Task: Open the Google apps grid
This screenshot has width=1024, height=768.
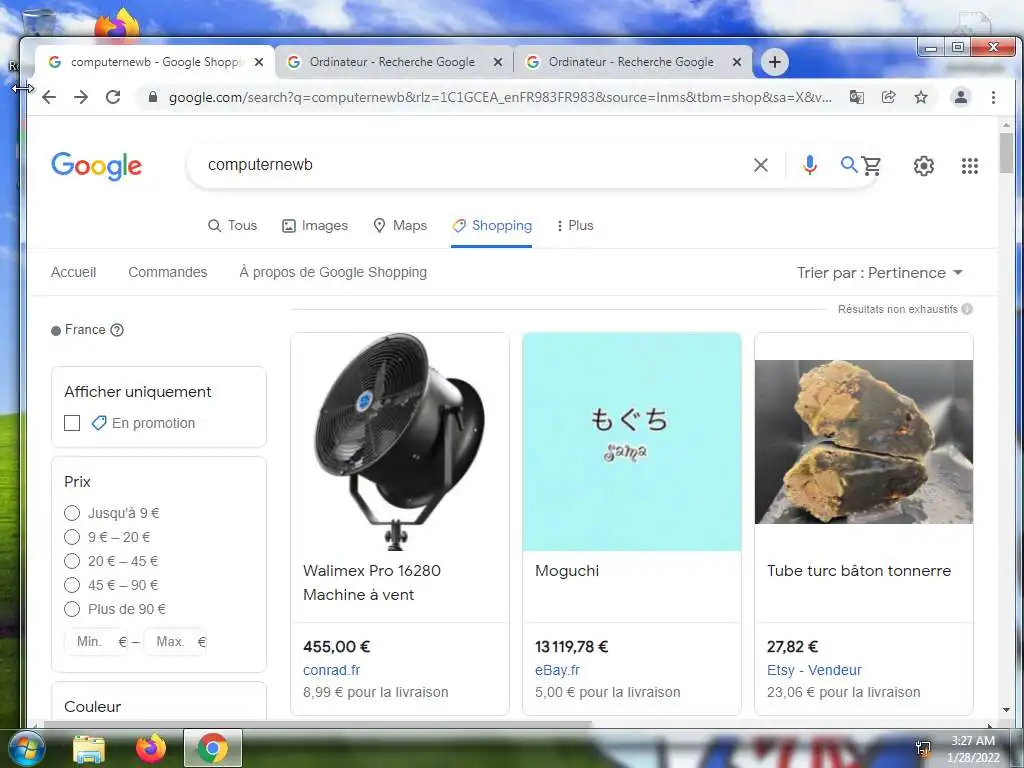Action: (970, 166)
